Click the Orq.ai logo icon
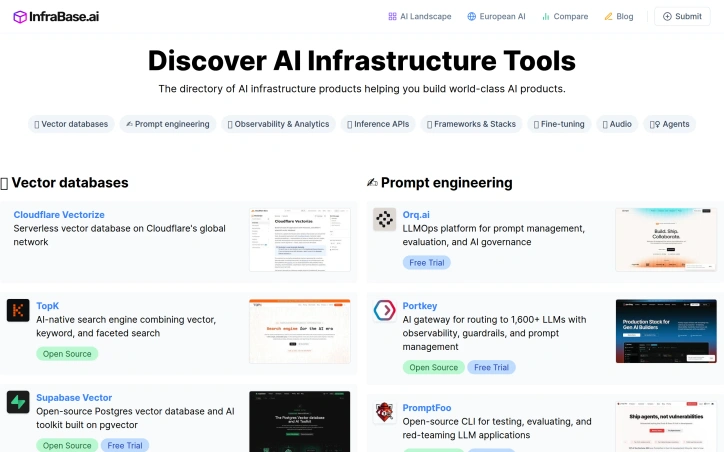Screen dimensions: 724x452 pos(385,219)
